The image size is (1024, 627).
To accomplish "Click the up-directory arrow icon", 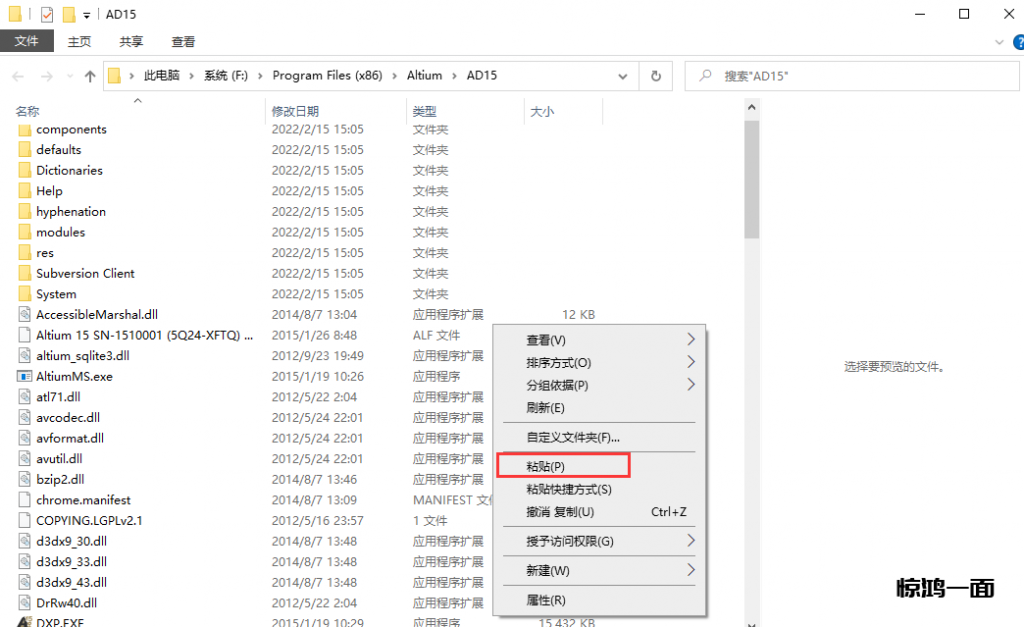I will [90, 76].
